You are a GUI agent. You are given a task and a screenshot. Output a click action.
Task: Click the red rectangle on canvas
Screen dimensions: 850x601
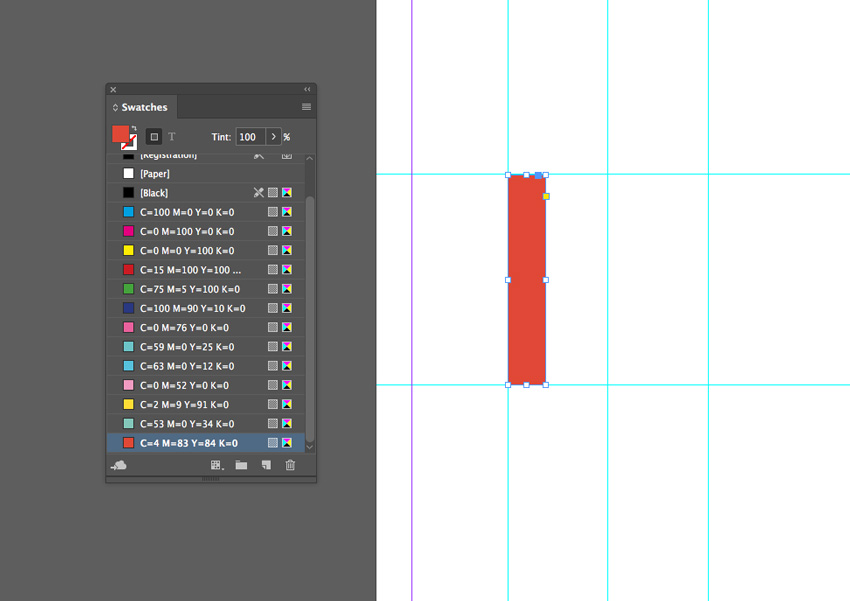click(x=527, y=300)
